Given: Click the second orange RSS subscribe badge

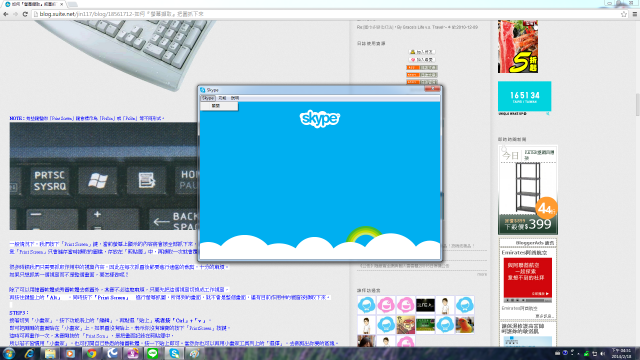Looking at the screenshot, I should click(422, 75).
